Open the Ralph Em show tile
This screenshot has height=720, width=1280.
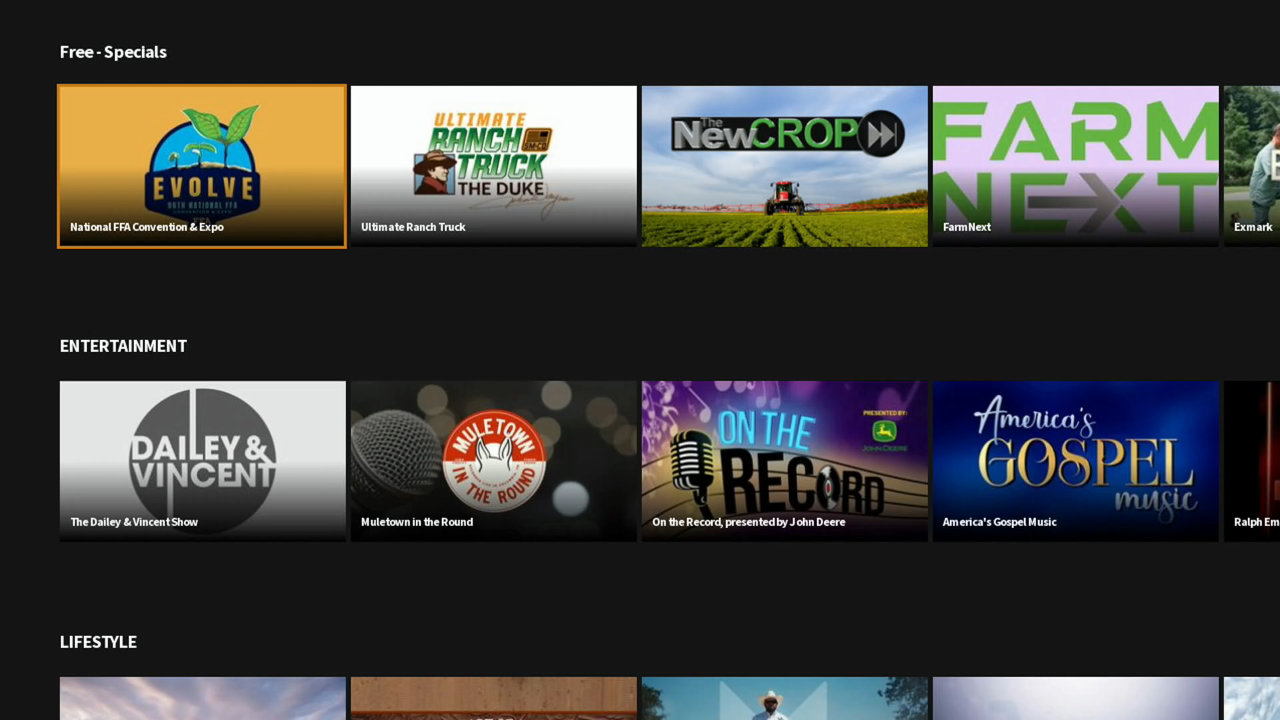1252,460
